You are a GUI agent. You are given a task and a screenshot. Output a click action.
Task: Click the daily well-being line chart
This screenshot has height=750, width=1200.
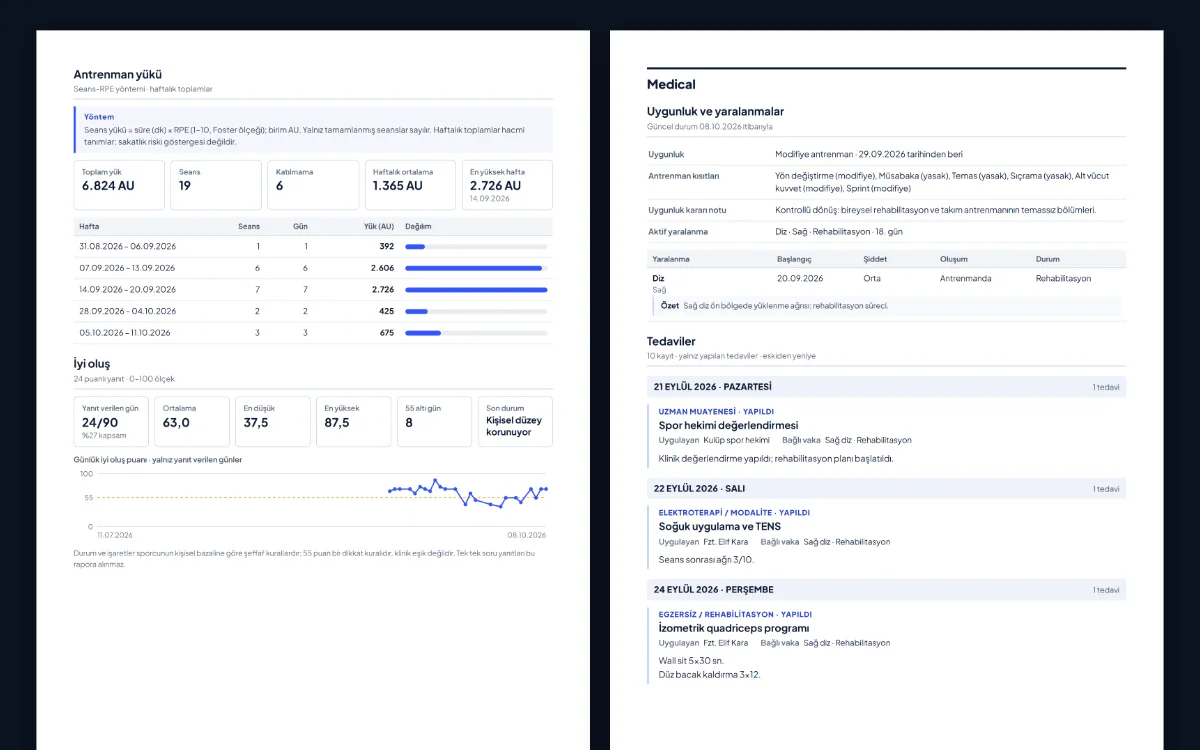313,503
